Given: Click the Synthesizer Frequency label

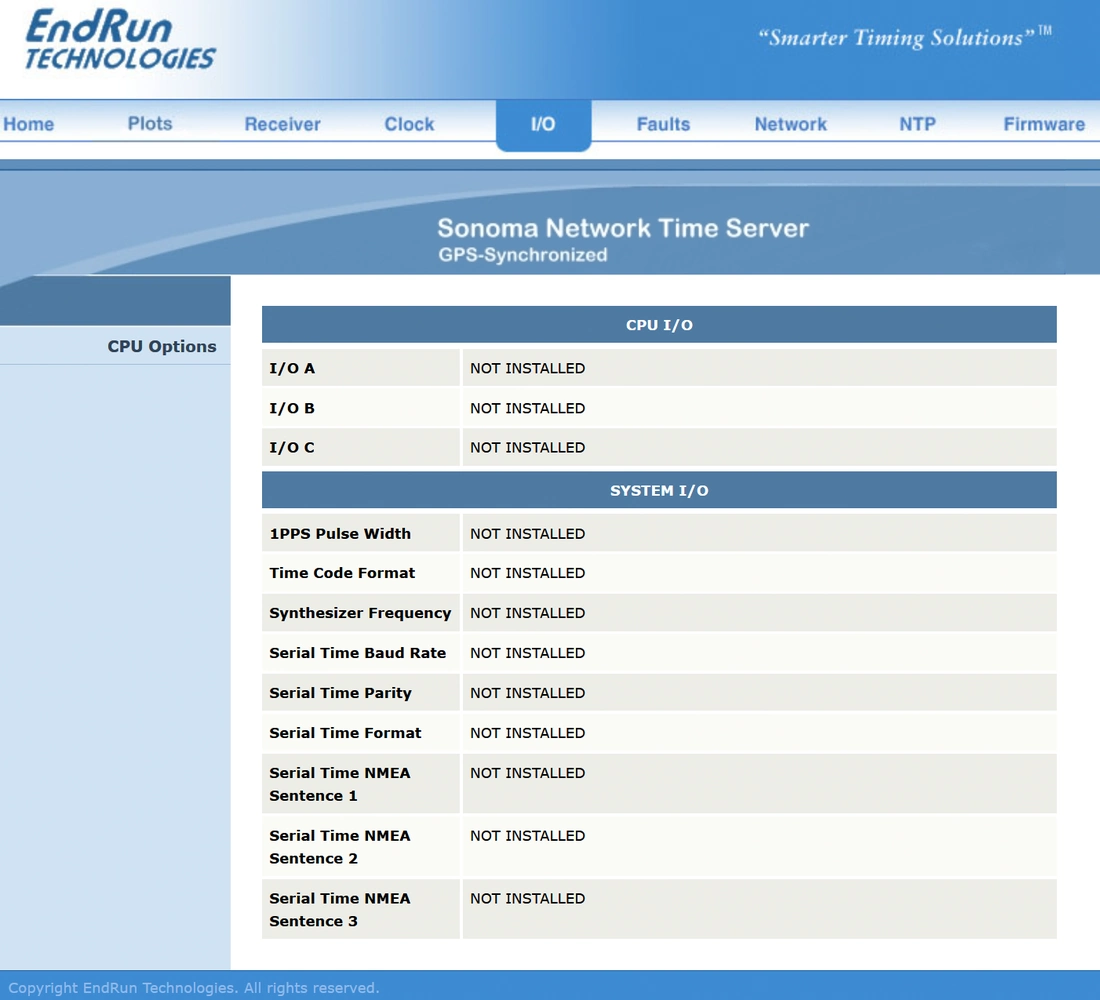Looking at the screenshot, I should pyautogui.click(x=361, y=613).
